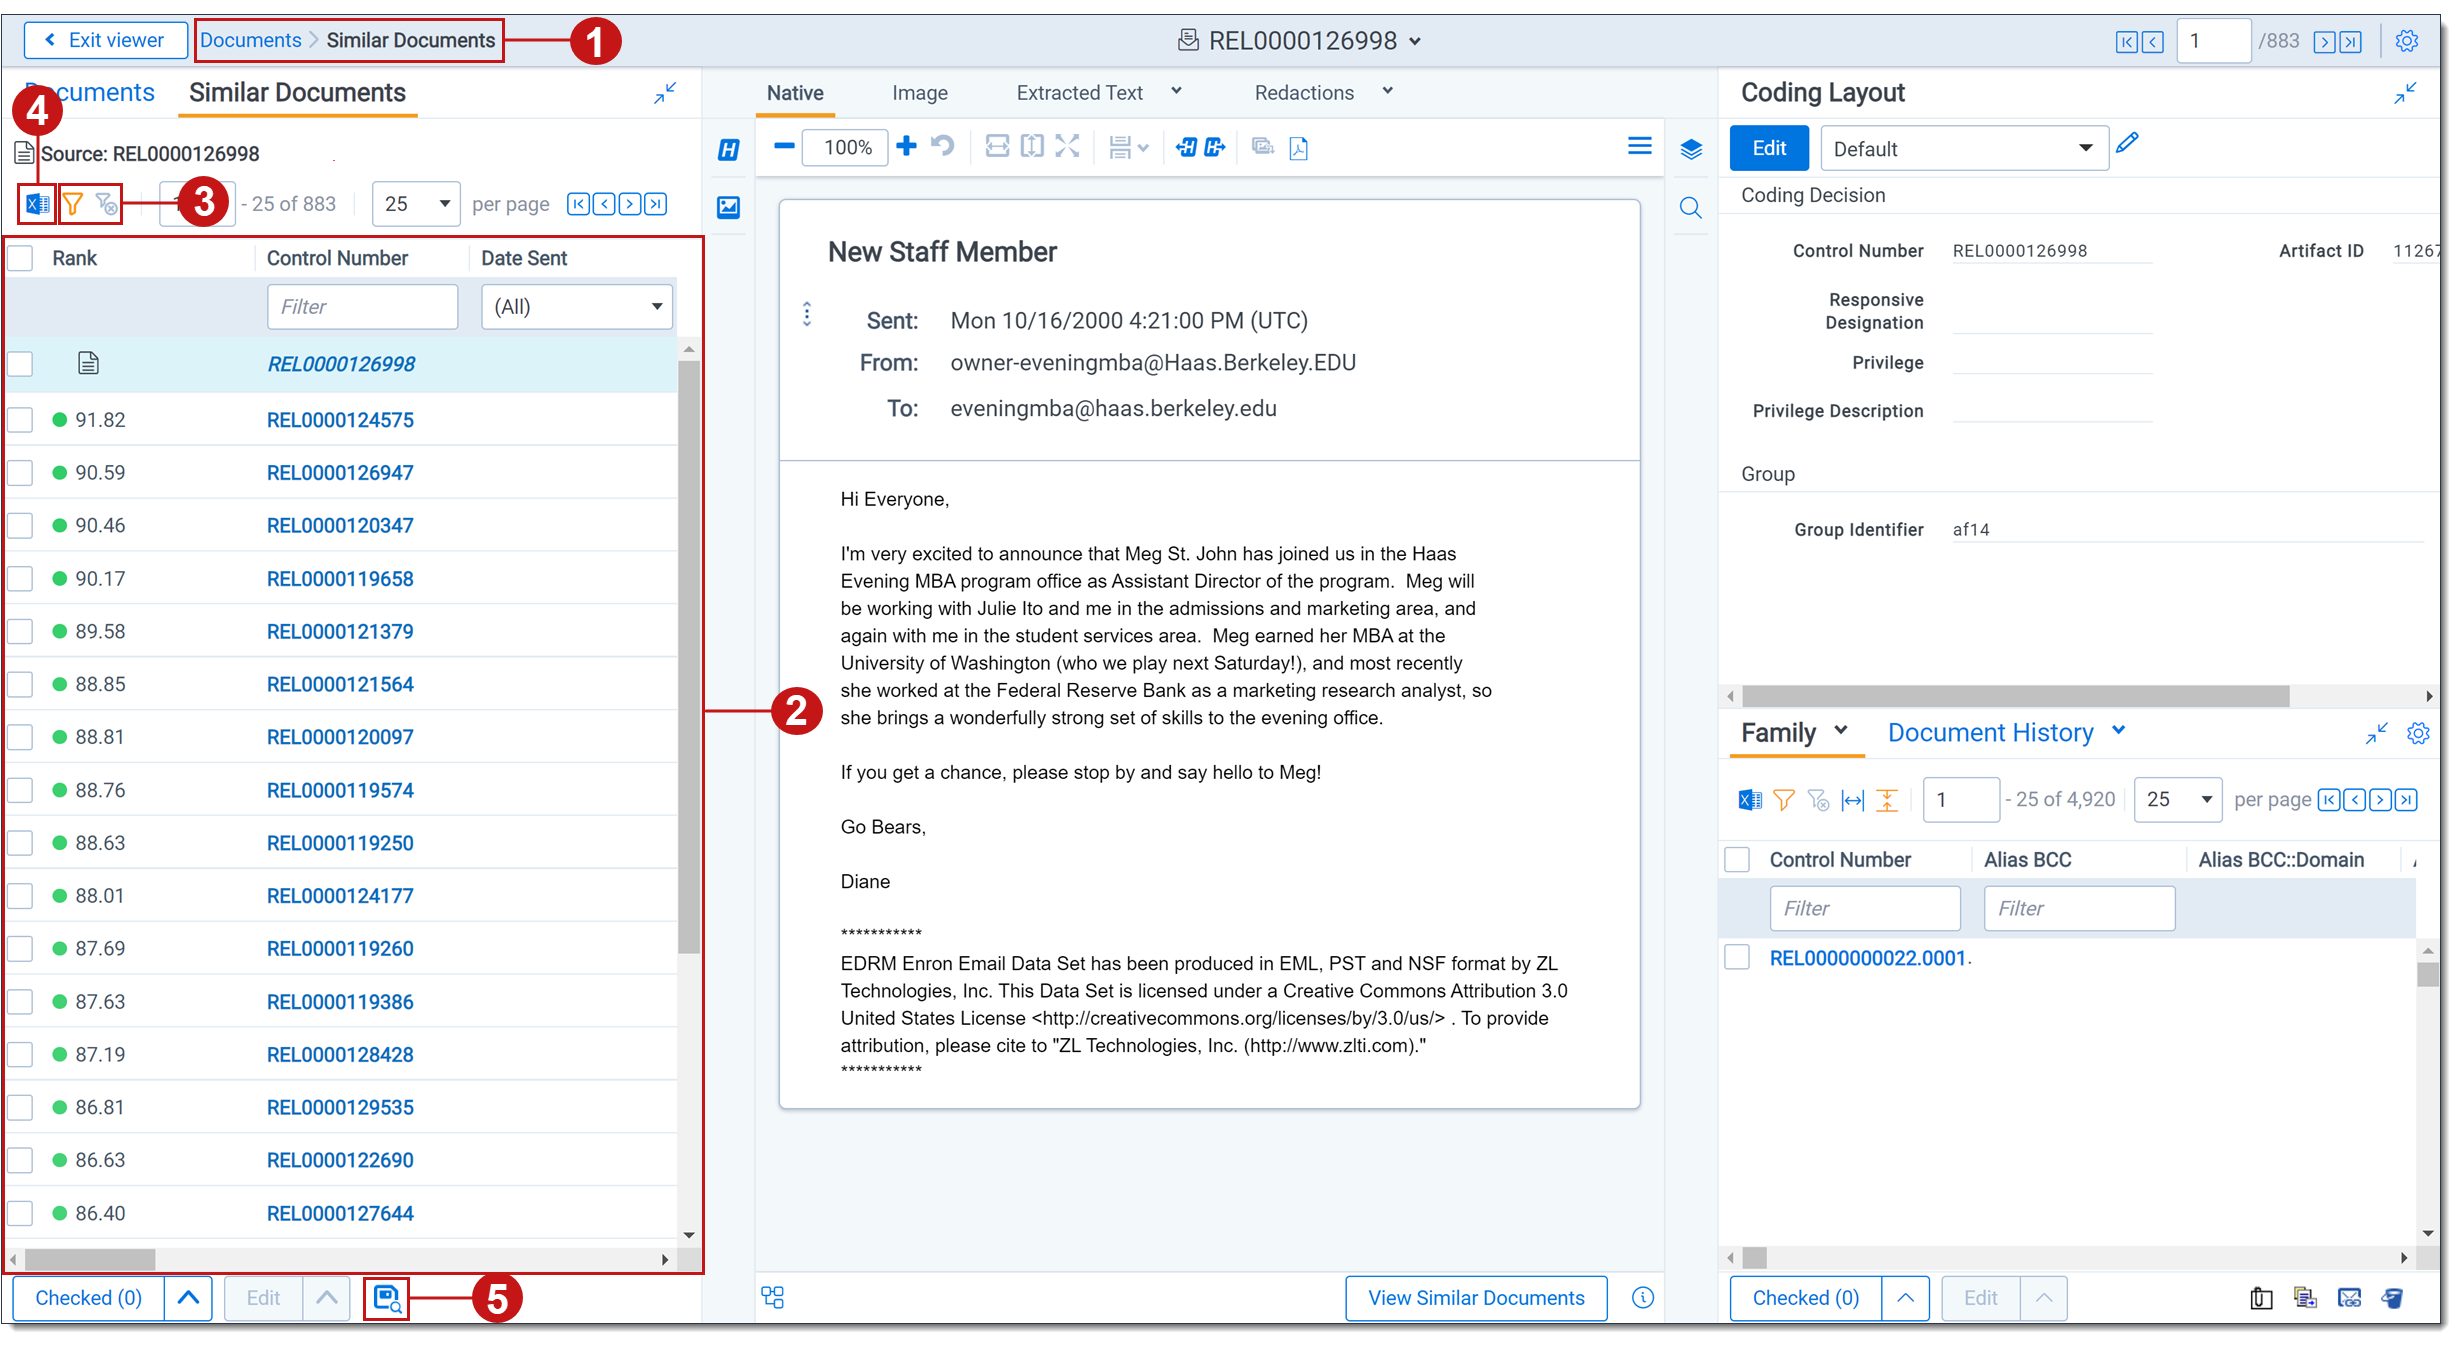The image size is (2456, 1364).
Task: Click the layers icon beside the viewer
Action: tap(1691, 149)
